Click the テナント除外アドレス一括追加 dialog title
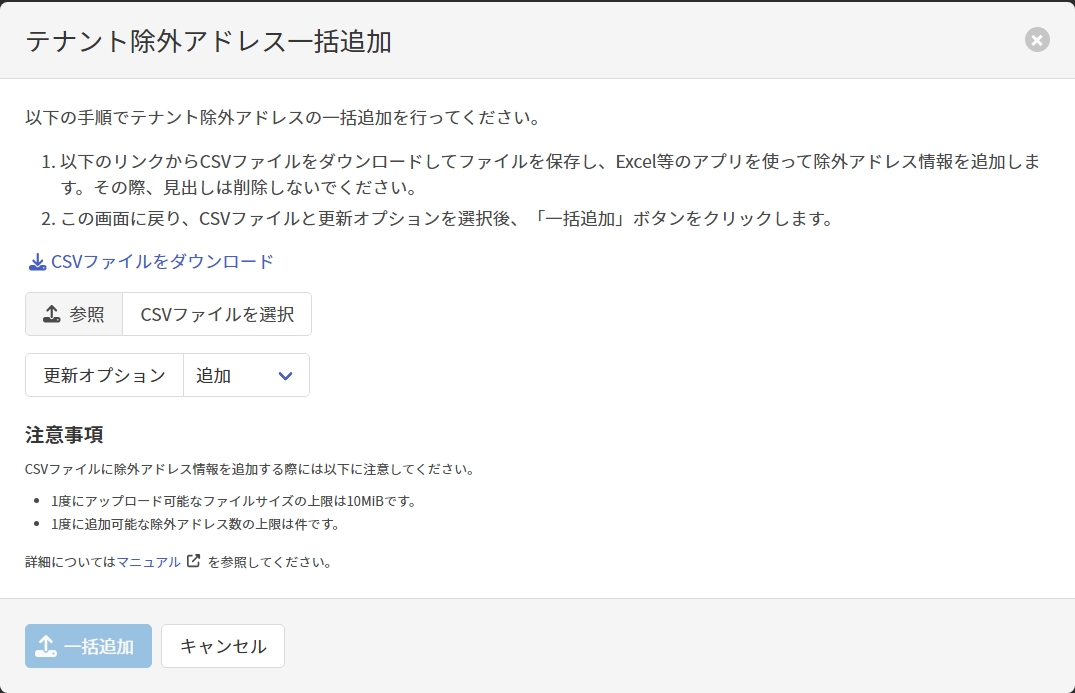Viewport: 1075px width, 693px height. tap(208, 41)
